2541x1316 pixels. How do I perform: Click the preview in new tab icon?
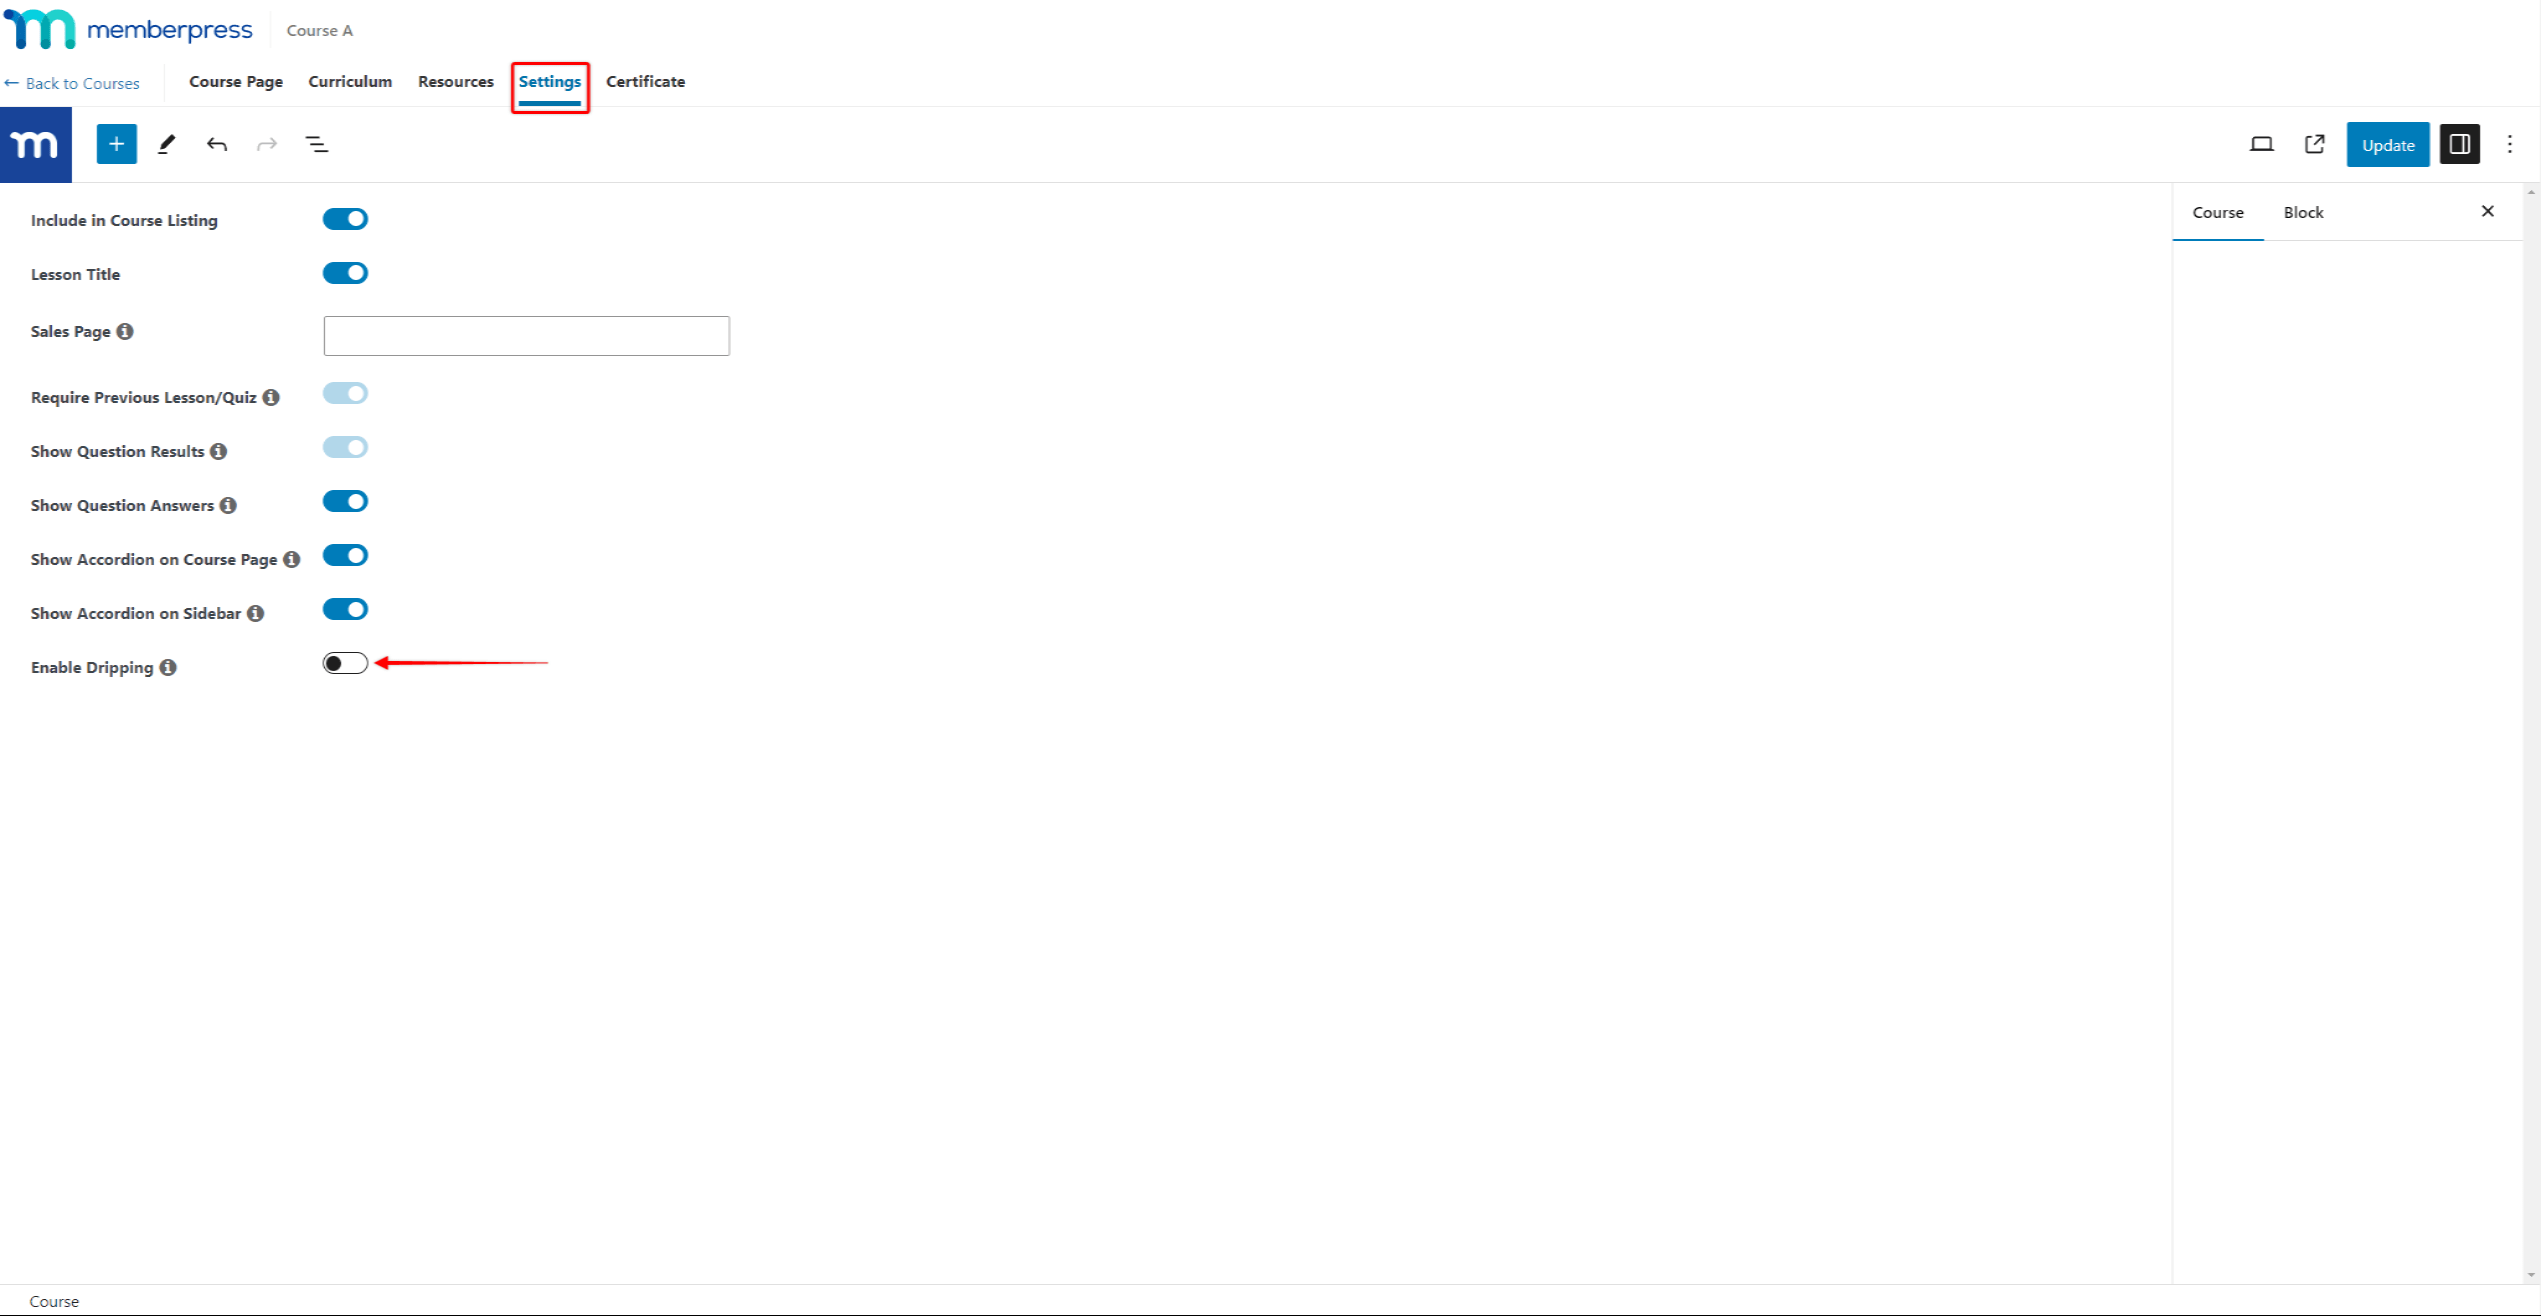click(2313, 144)
